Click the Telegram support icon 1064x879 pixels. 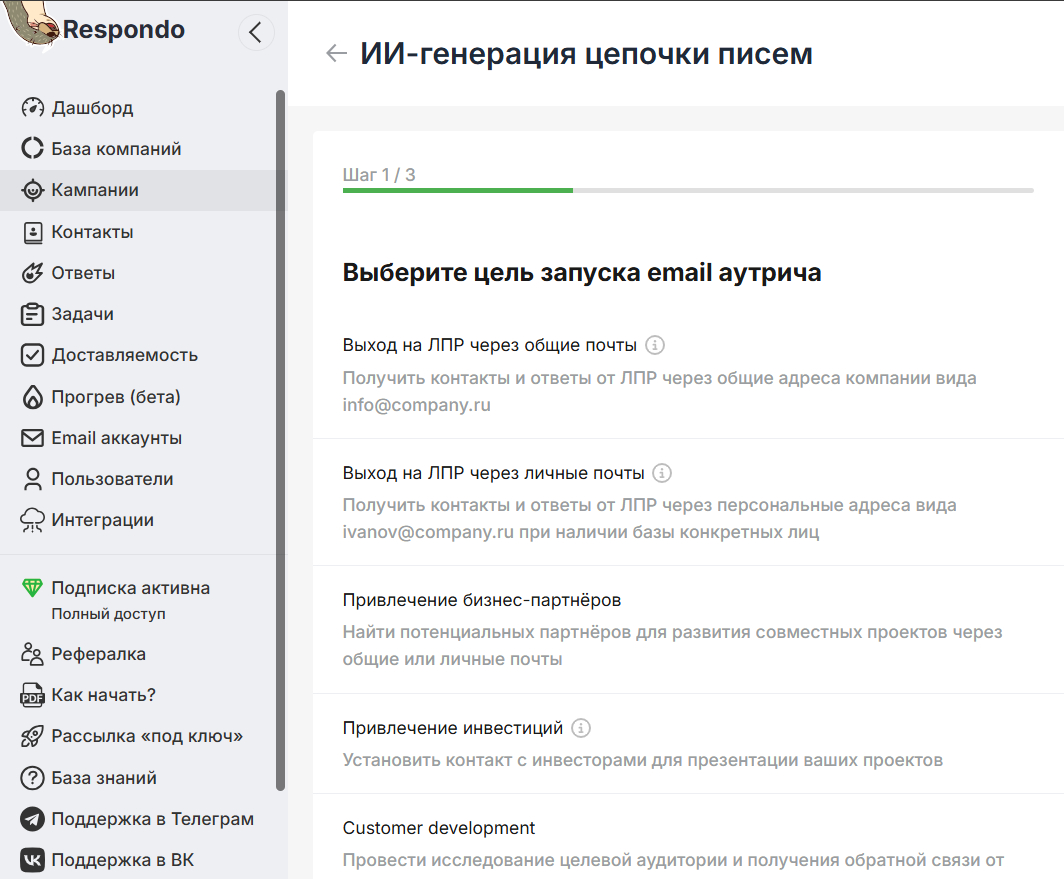pos(32,819)
